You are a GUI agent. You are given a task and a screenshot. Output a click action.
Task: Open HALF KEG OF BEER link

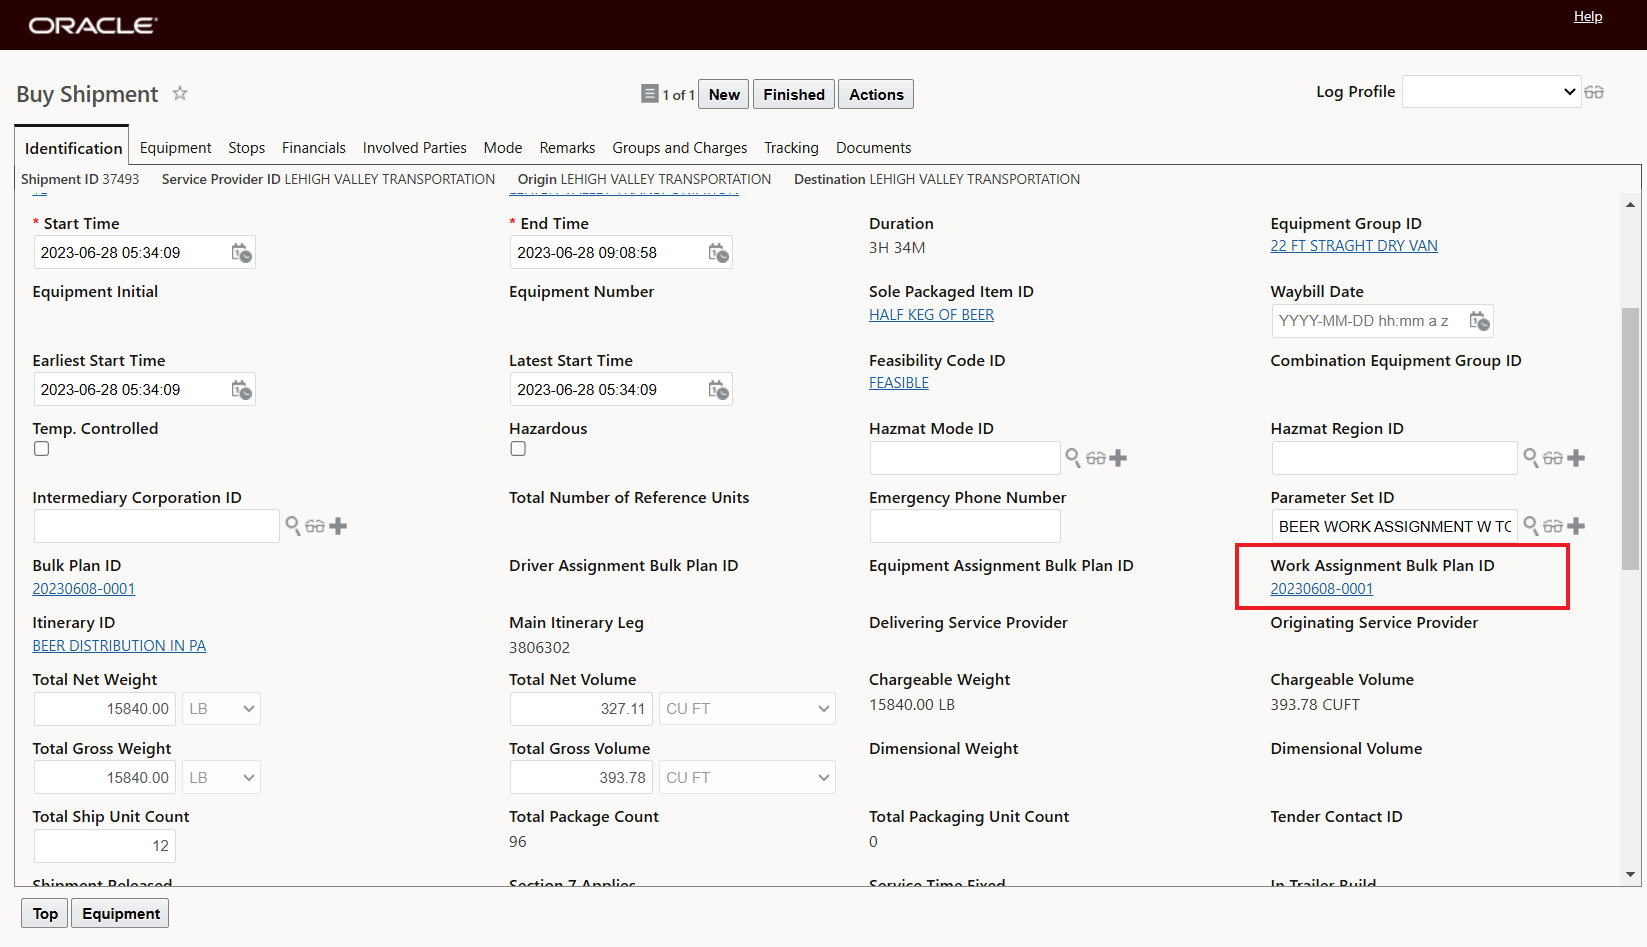931,315
